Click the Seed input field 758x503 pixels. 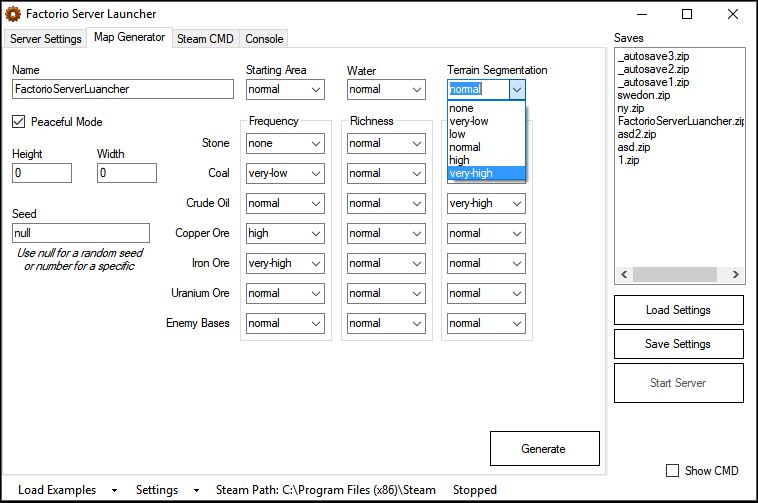pos(81,233)
